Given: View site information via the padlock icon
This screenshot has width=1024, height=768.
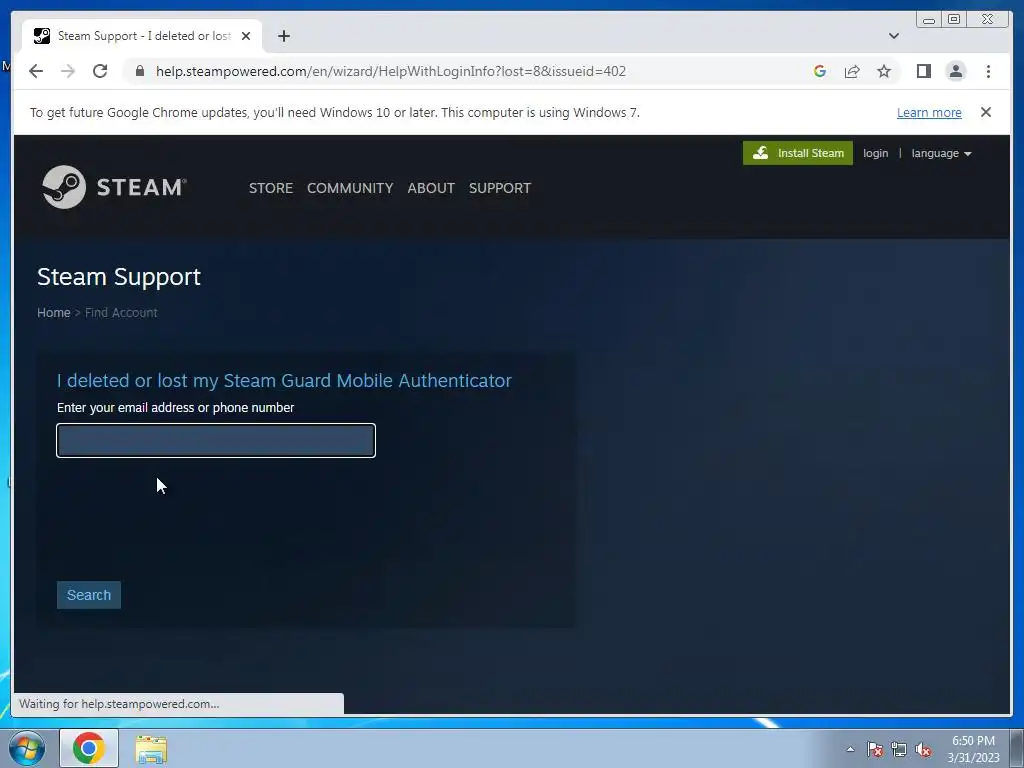Looking at the screenshot, I should click(139, 71).
